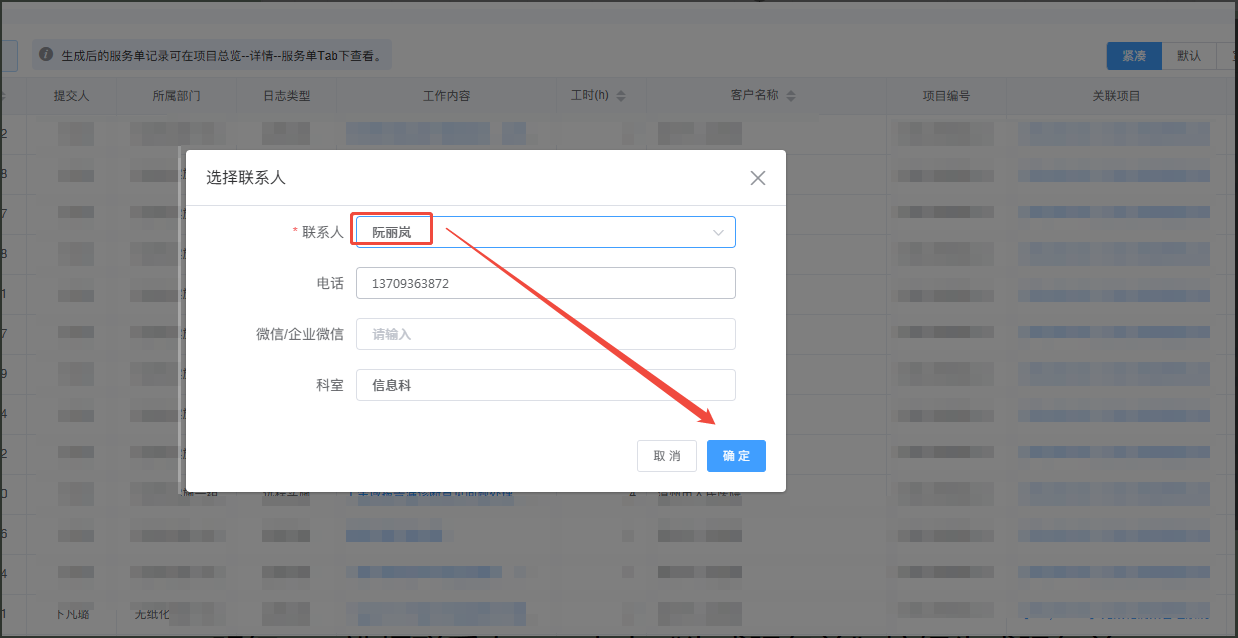The width and height of the screenshot is (1238, 638).
Task: Click the info icon in the notice bar
Action: coord(46,55)
